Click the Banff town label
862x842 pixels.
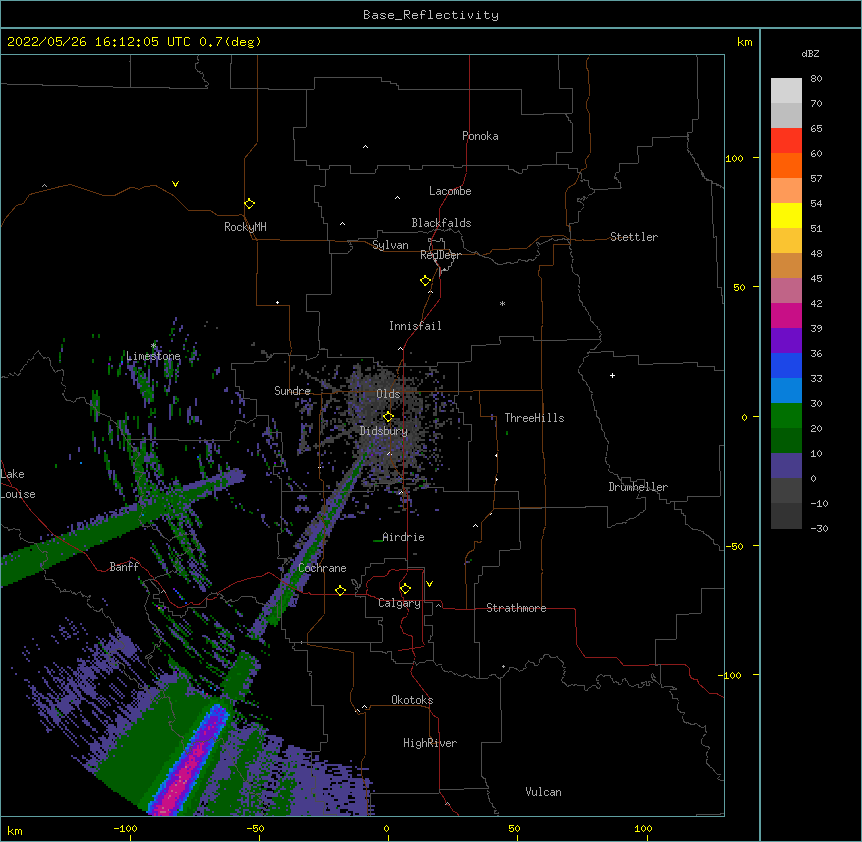click(124, 567)
